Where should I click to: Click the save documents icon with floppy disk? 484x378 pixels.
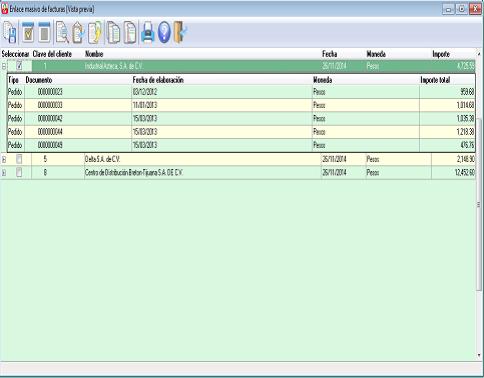[10, 33]
